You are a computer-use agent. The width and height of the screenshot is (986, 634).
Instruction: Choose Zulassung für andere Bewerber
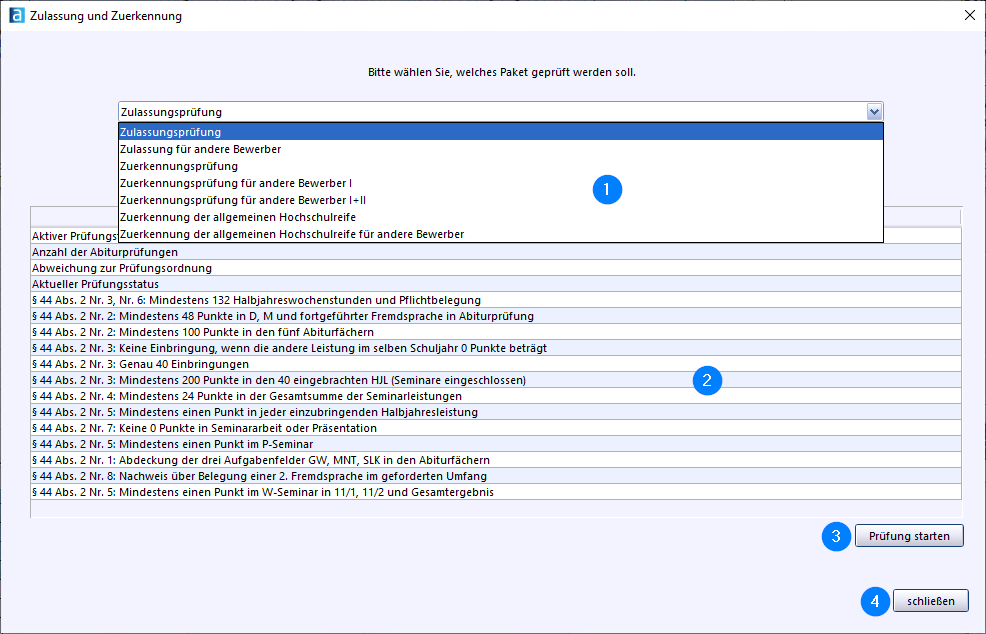point(501,149)
